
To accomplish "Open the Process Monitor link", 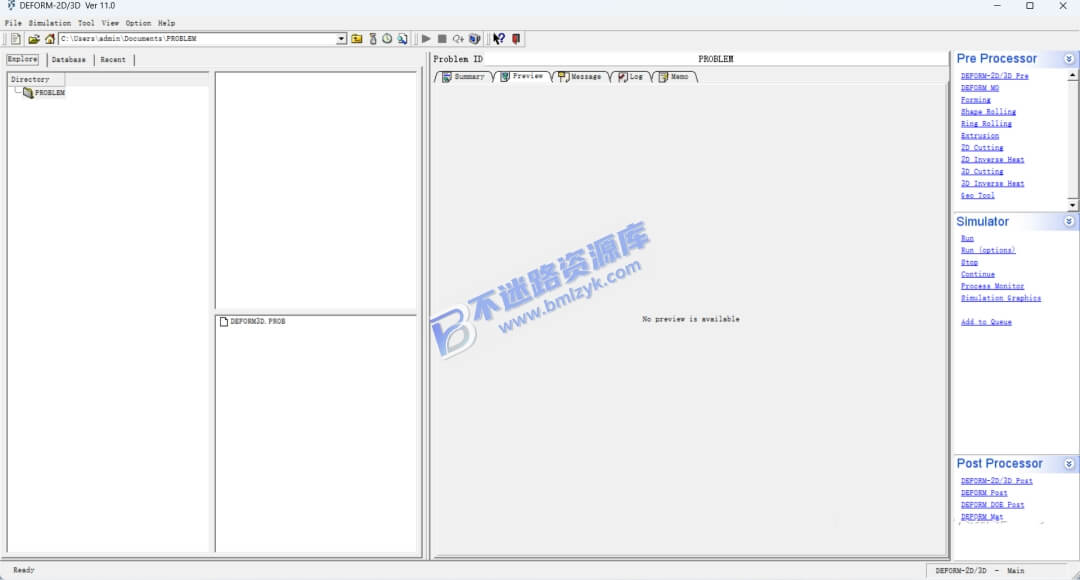I will coord(993,286).
